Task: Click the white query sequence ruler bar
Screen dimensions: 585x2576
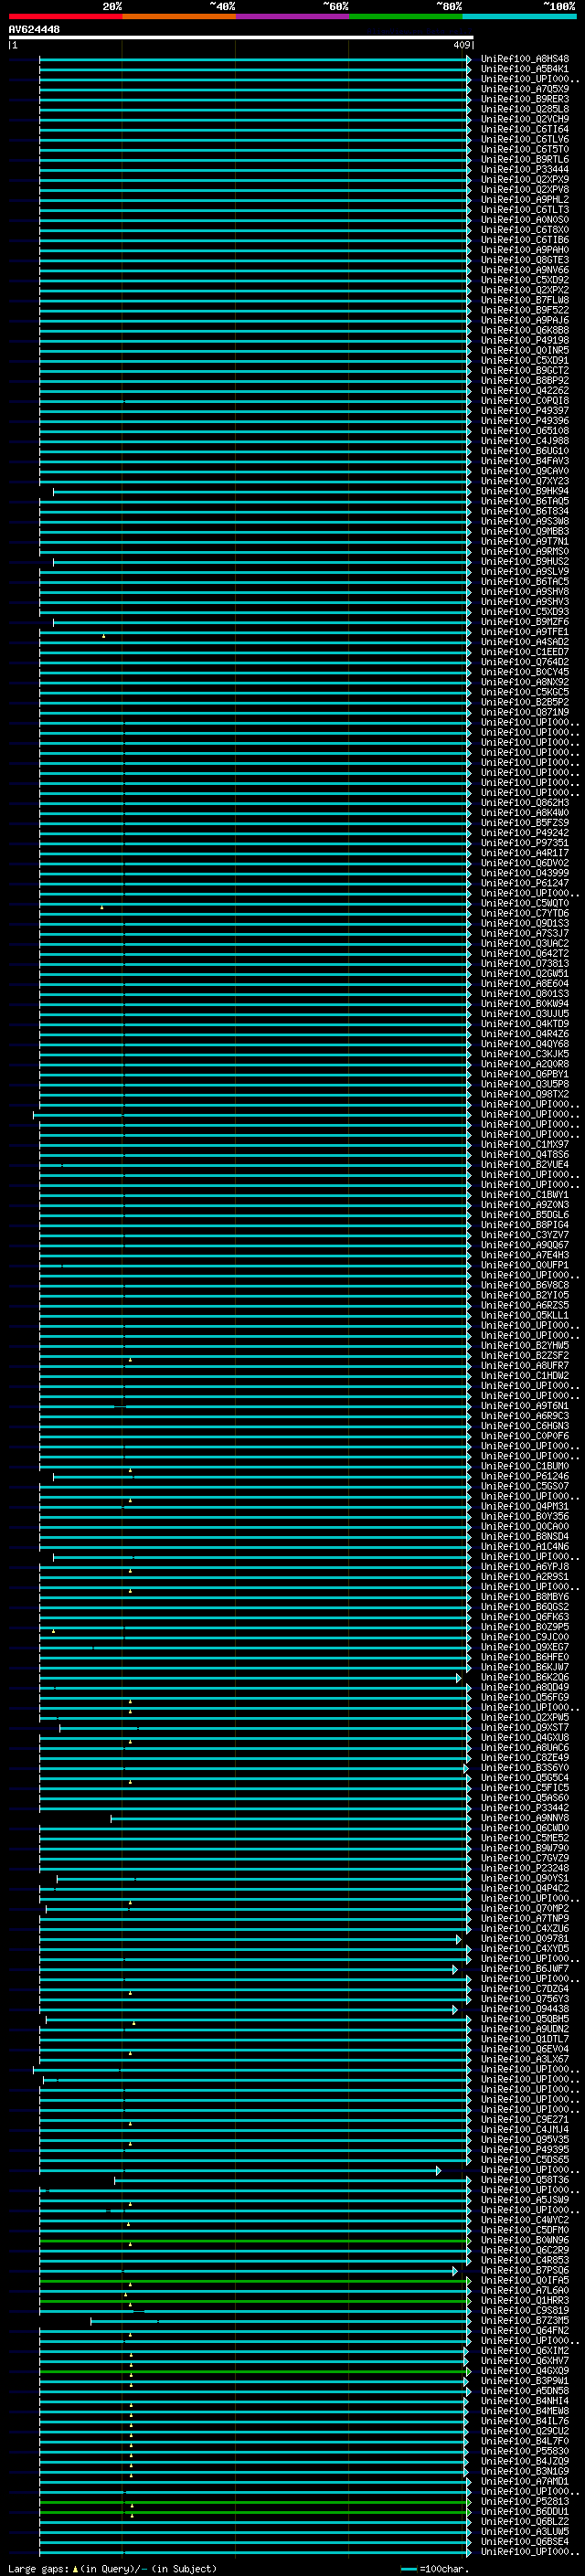Action: coord(241,38)
